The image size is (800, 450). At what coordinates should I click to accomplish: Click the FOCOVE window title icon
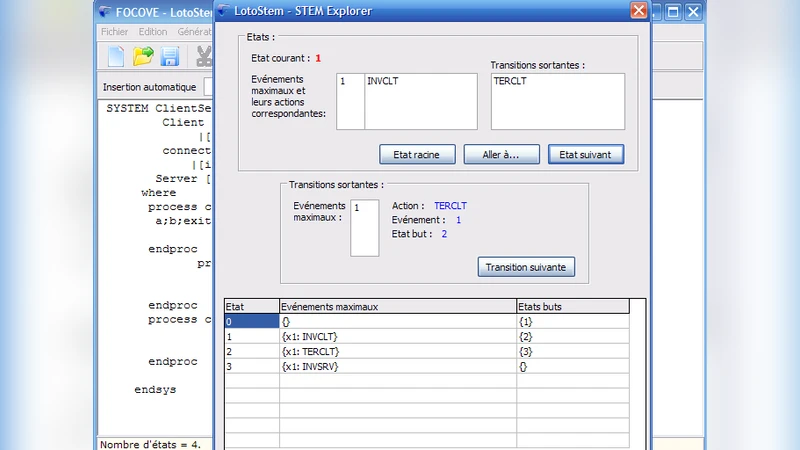click(x=107, y=12)
